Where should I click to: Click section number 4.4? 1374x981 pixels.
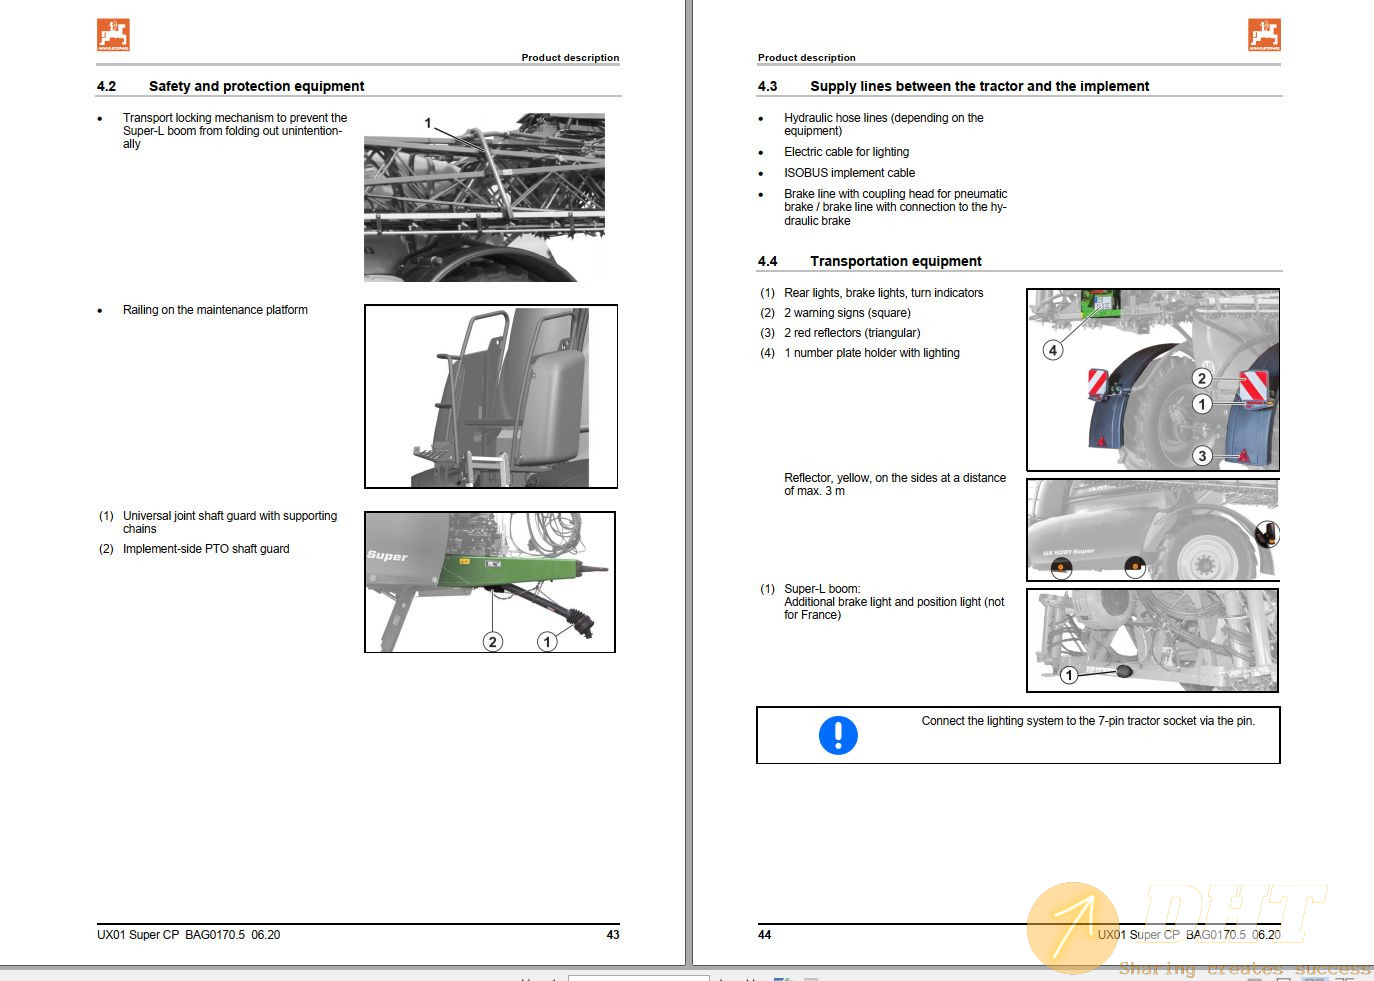(x=767, y=261)
